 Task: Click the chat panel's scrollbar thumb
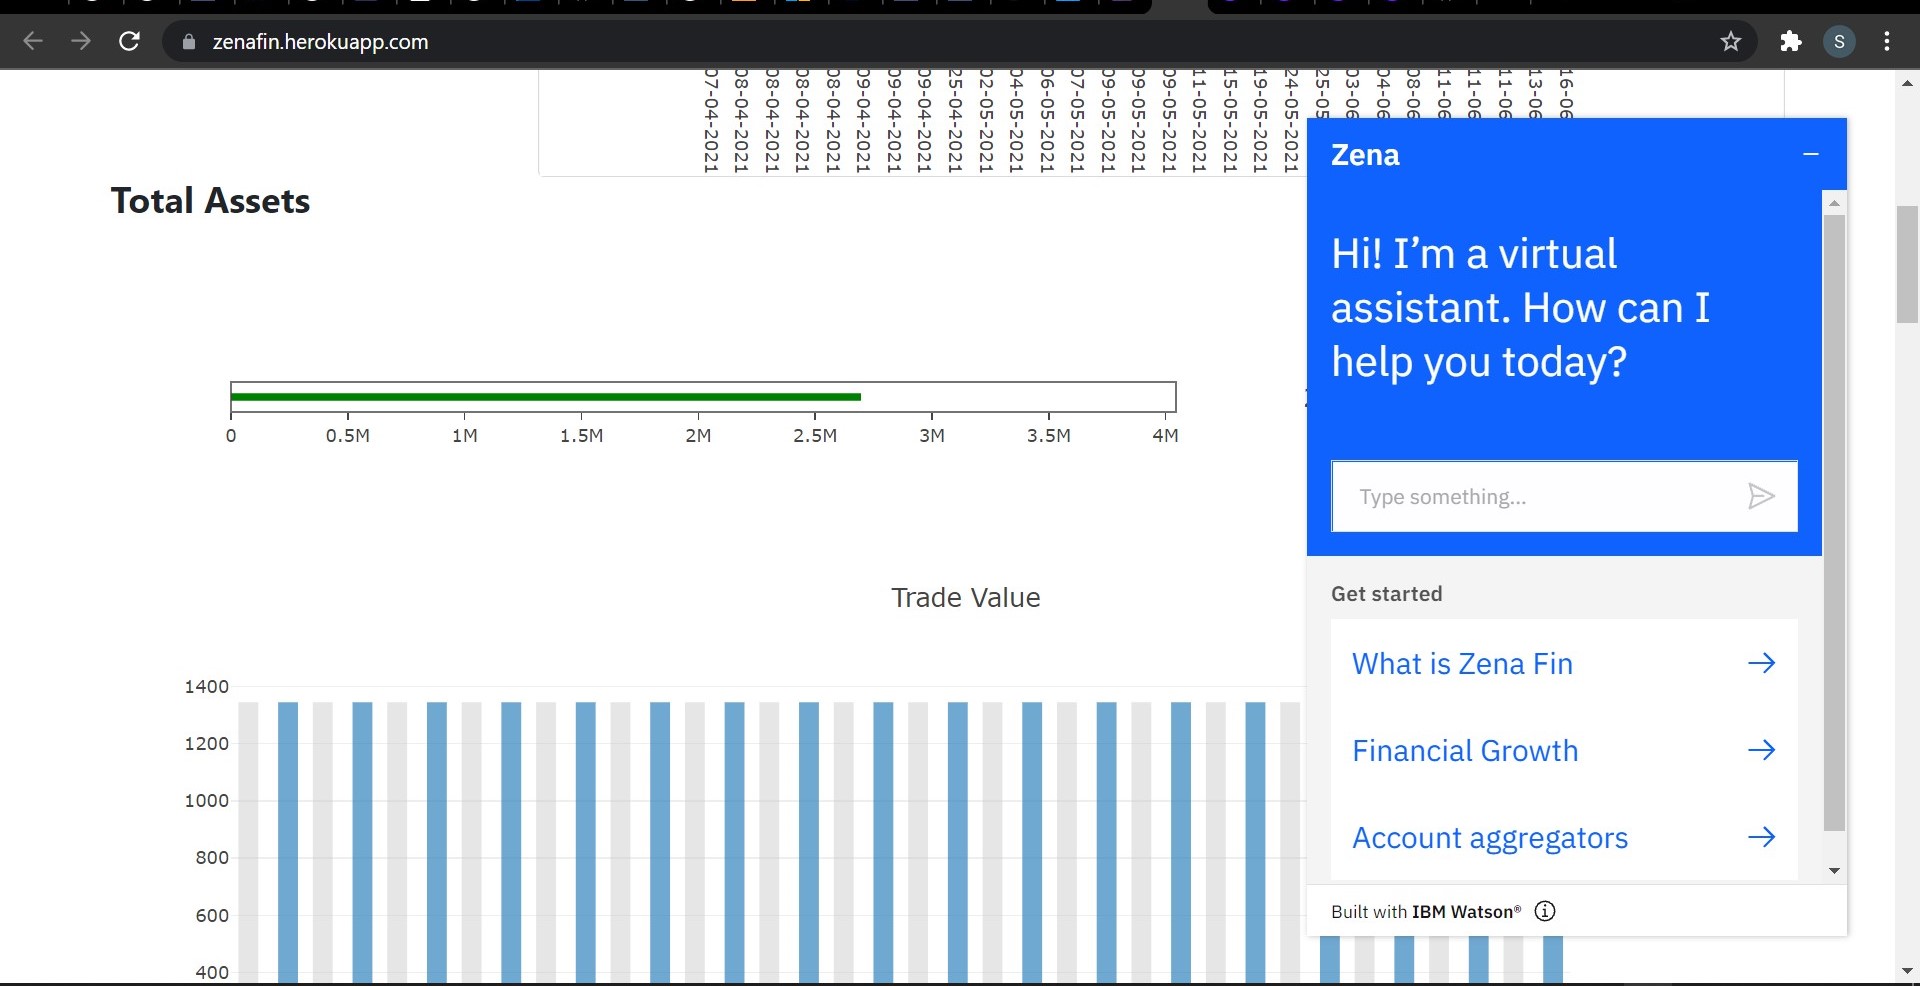[x=1834, y=522]
